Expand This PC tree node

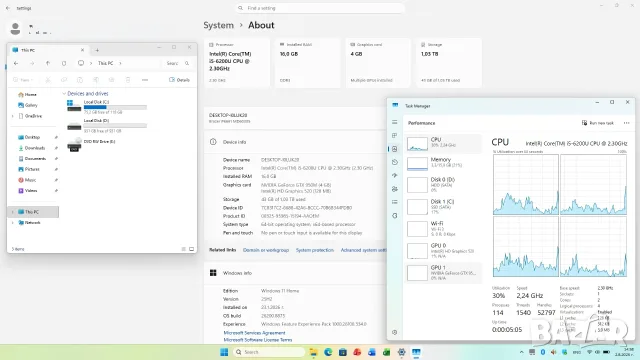[13, 212]
